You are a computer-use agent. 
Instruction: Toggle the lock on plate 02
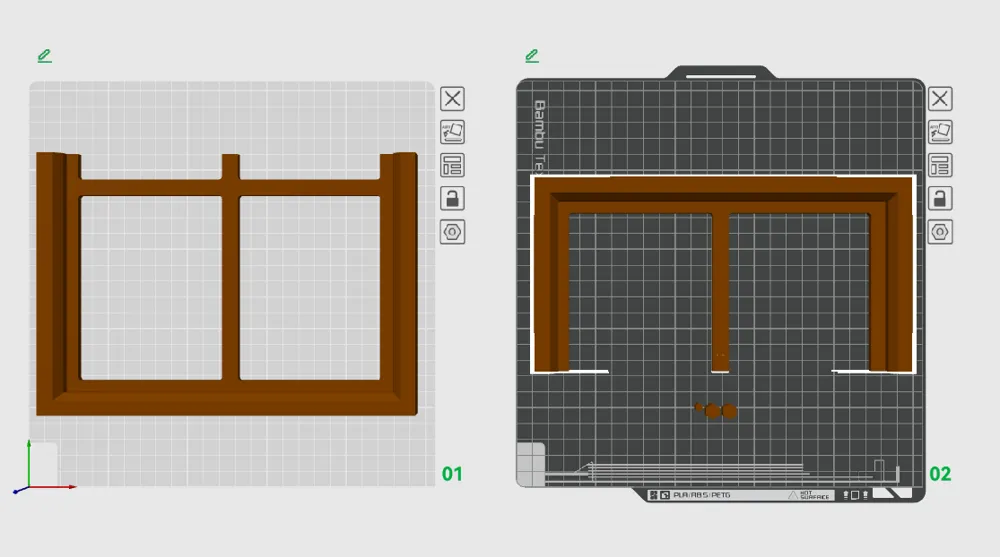click(939, 198)
